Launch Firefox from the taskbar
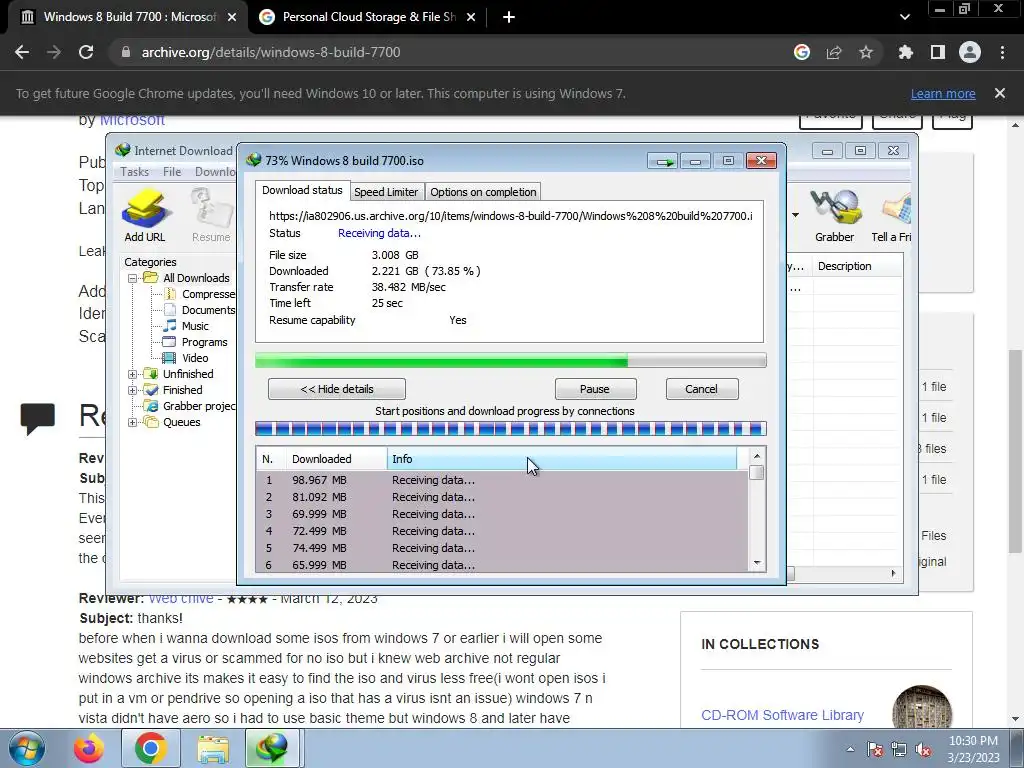Viewport: 1024px width, 768px height. pos(88,748)
